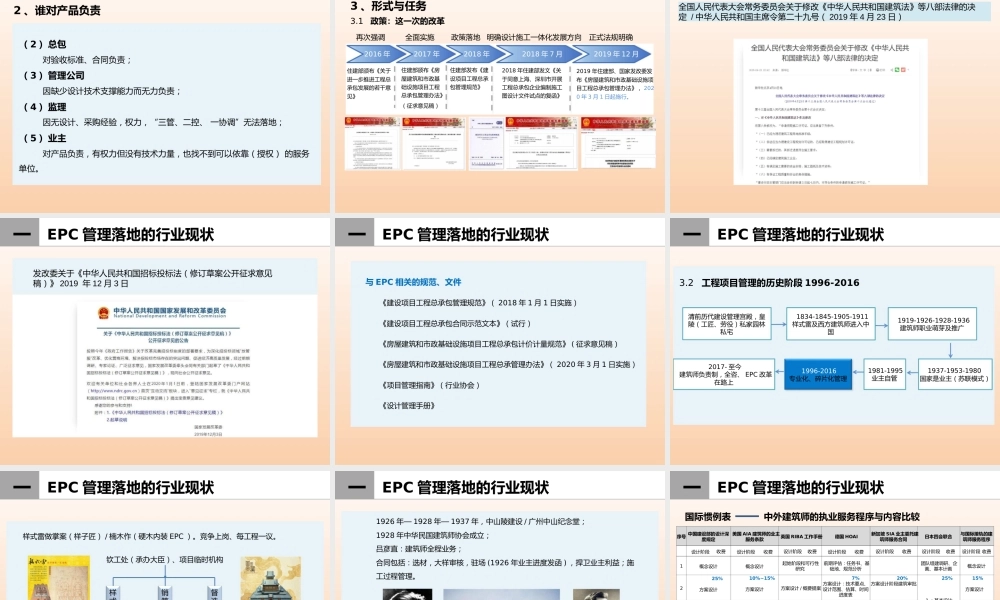Click the highlighted blue 1996-2016 box
This screenshot has width=1000, height=600.
click(818, 374)
